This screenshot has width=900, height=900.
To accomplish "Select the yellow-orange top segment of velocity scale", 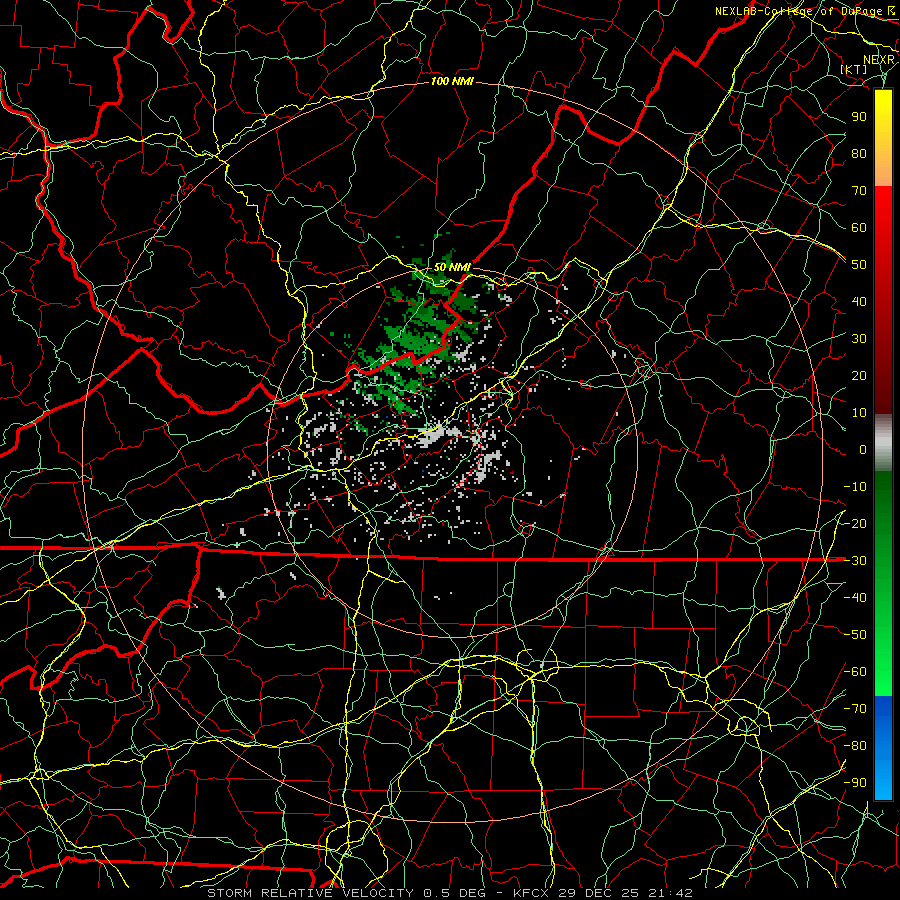I will (x=883, y=138).
